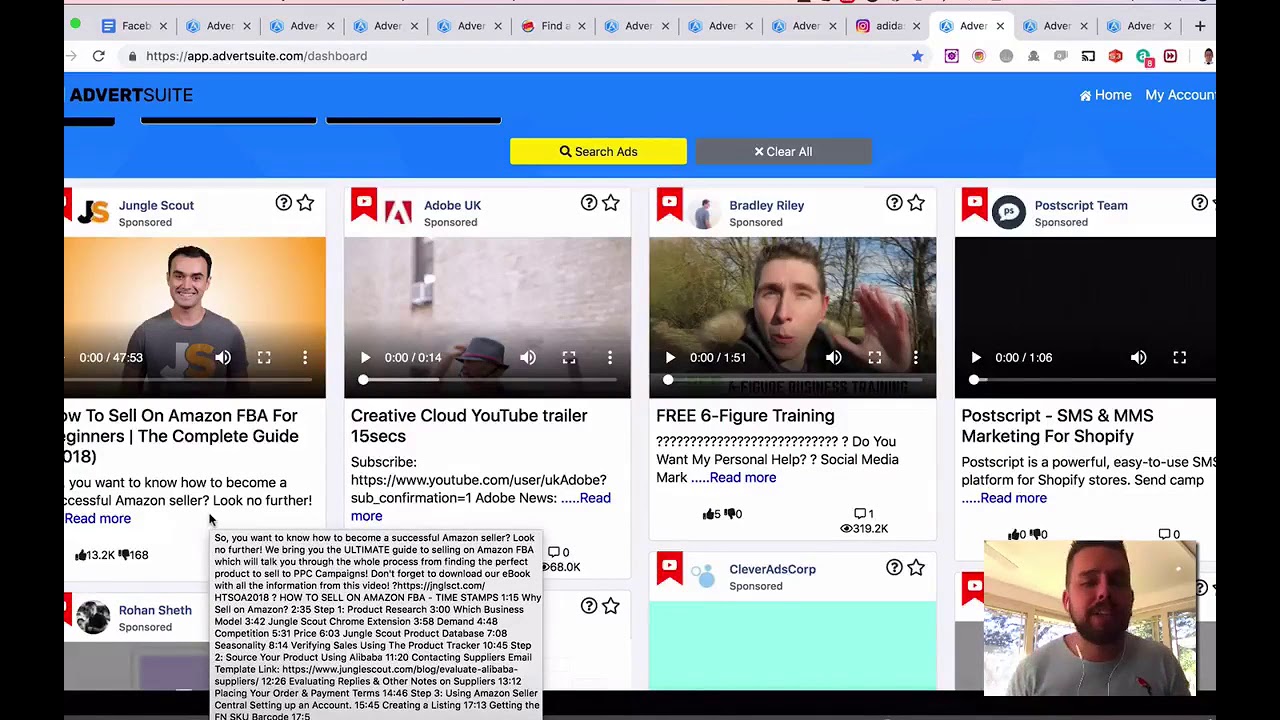The image size is (1280, 720).
Task: Open the help icon on Postscript Team ad
Action: [1199, 203]
